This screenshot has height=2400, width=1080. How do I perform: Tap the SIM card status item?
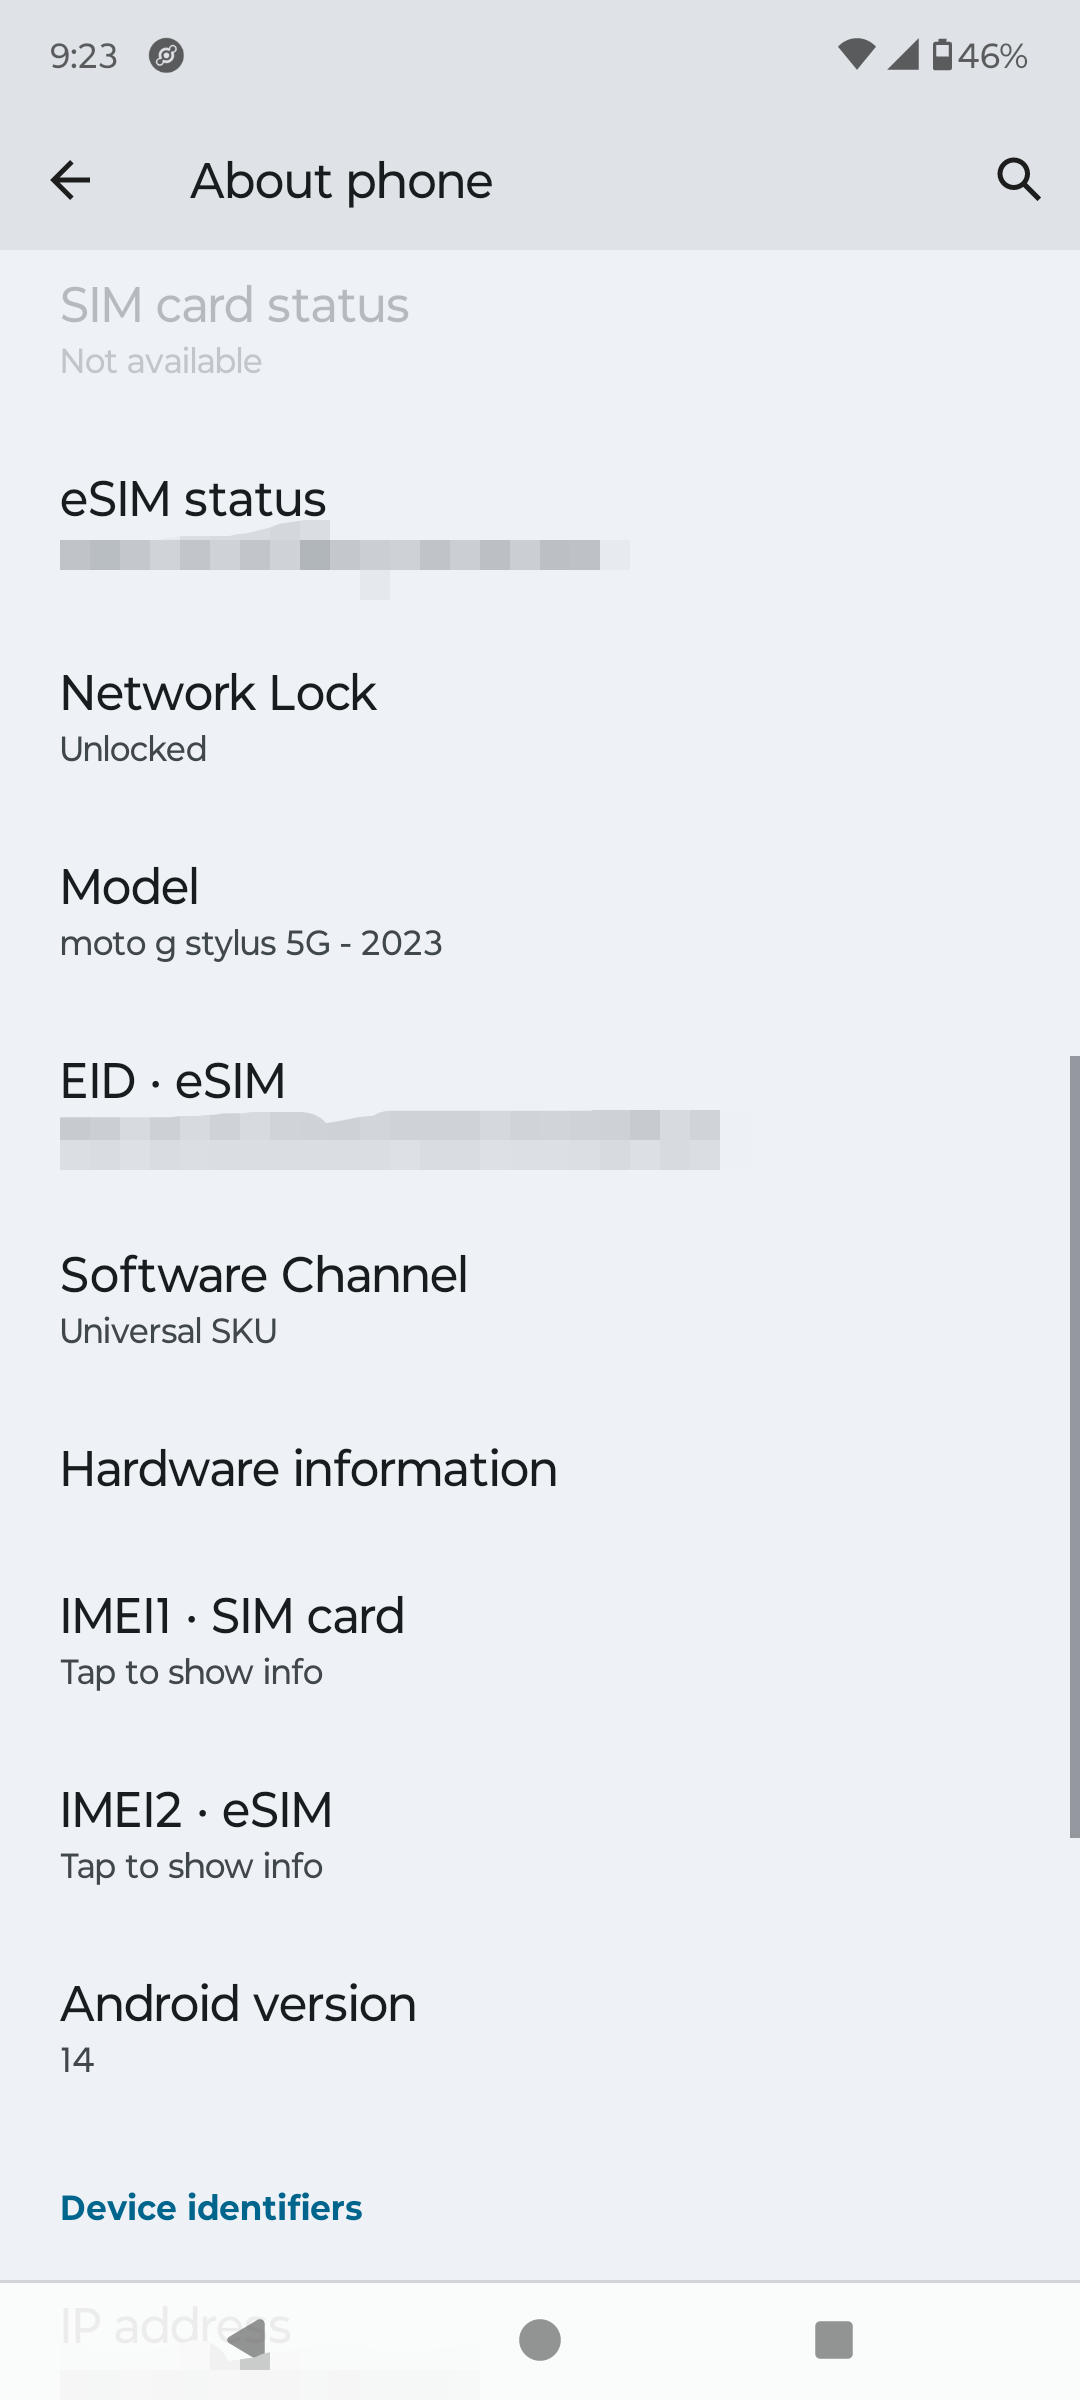coord(540,330)
